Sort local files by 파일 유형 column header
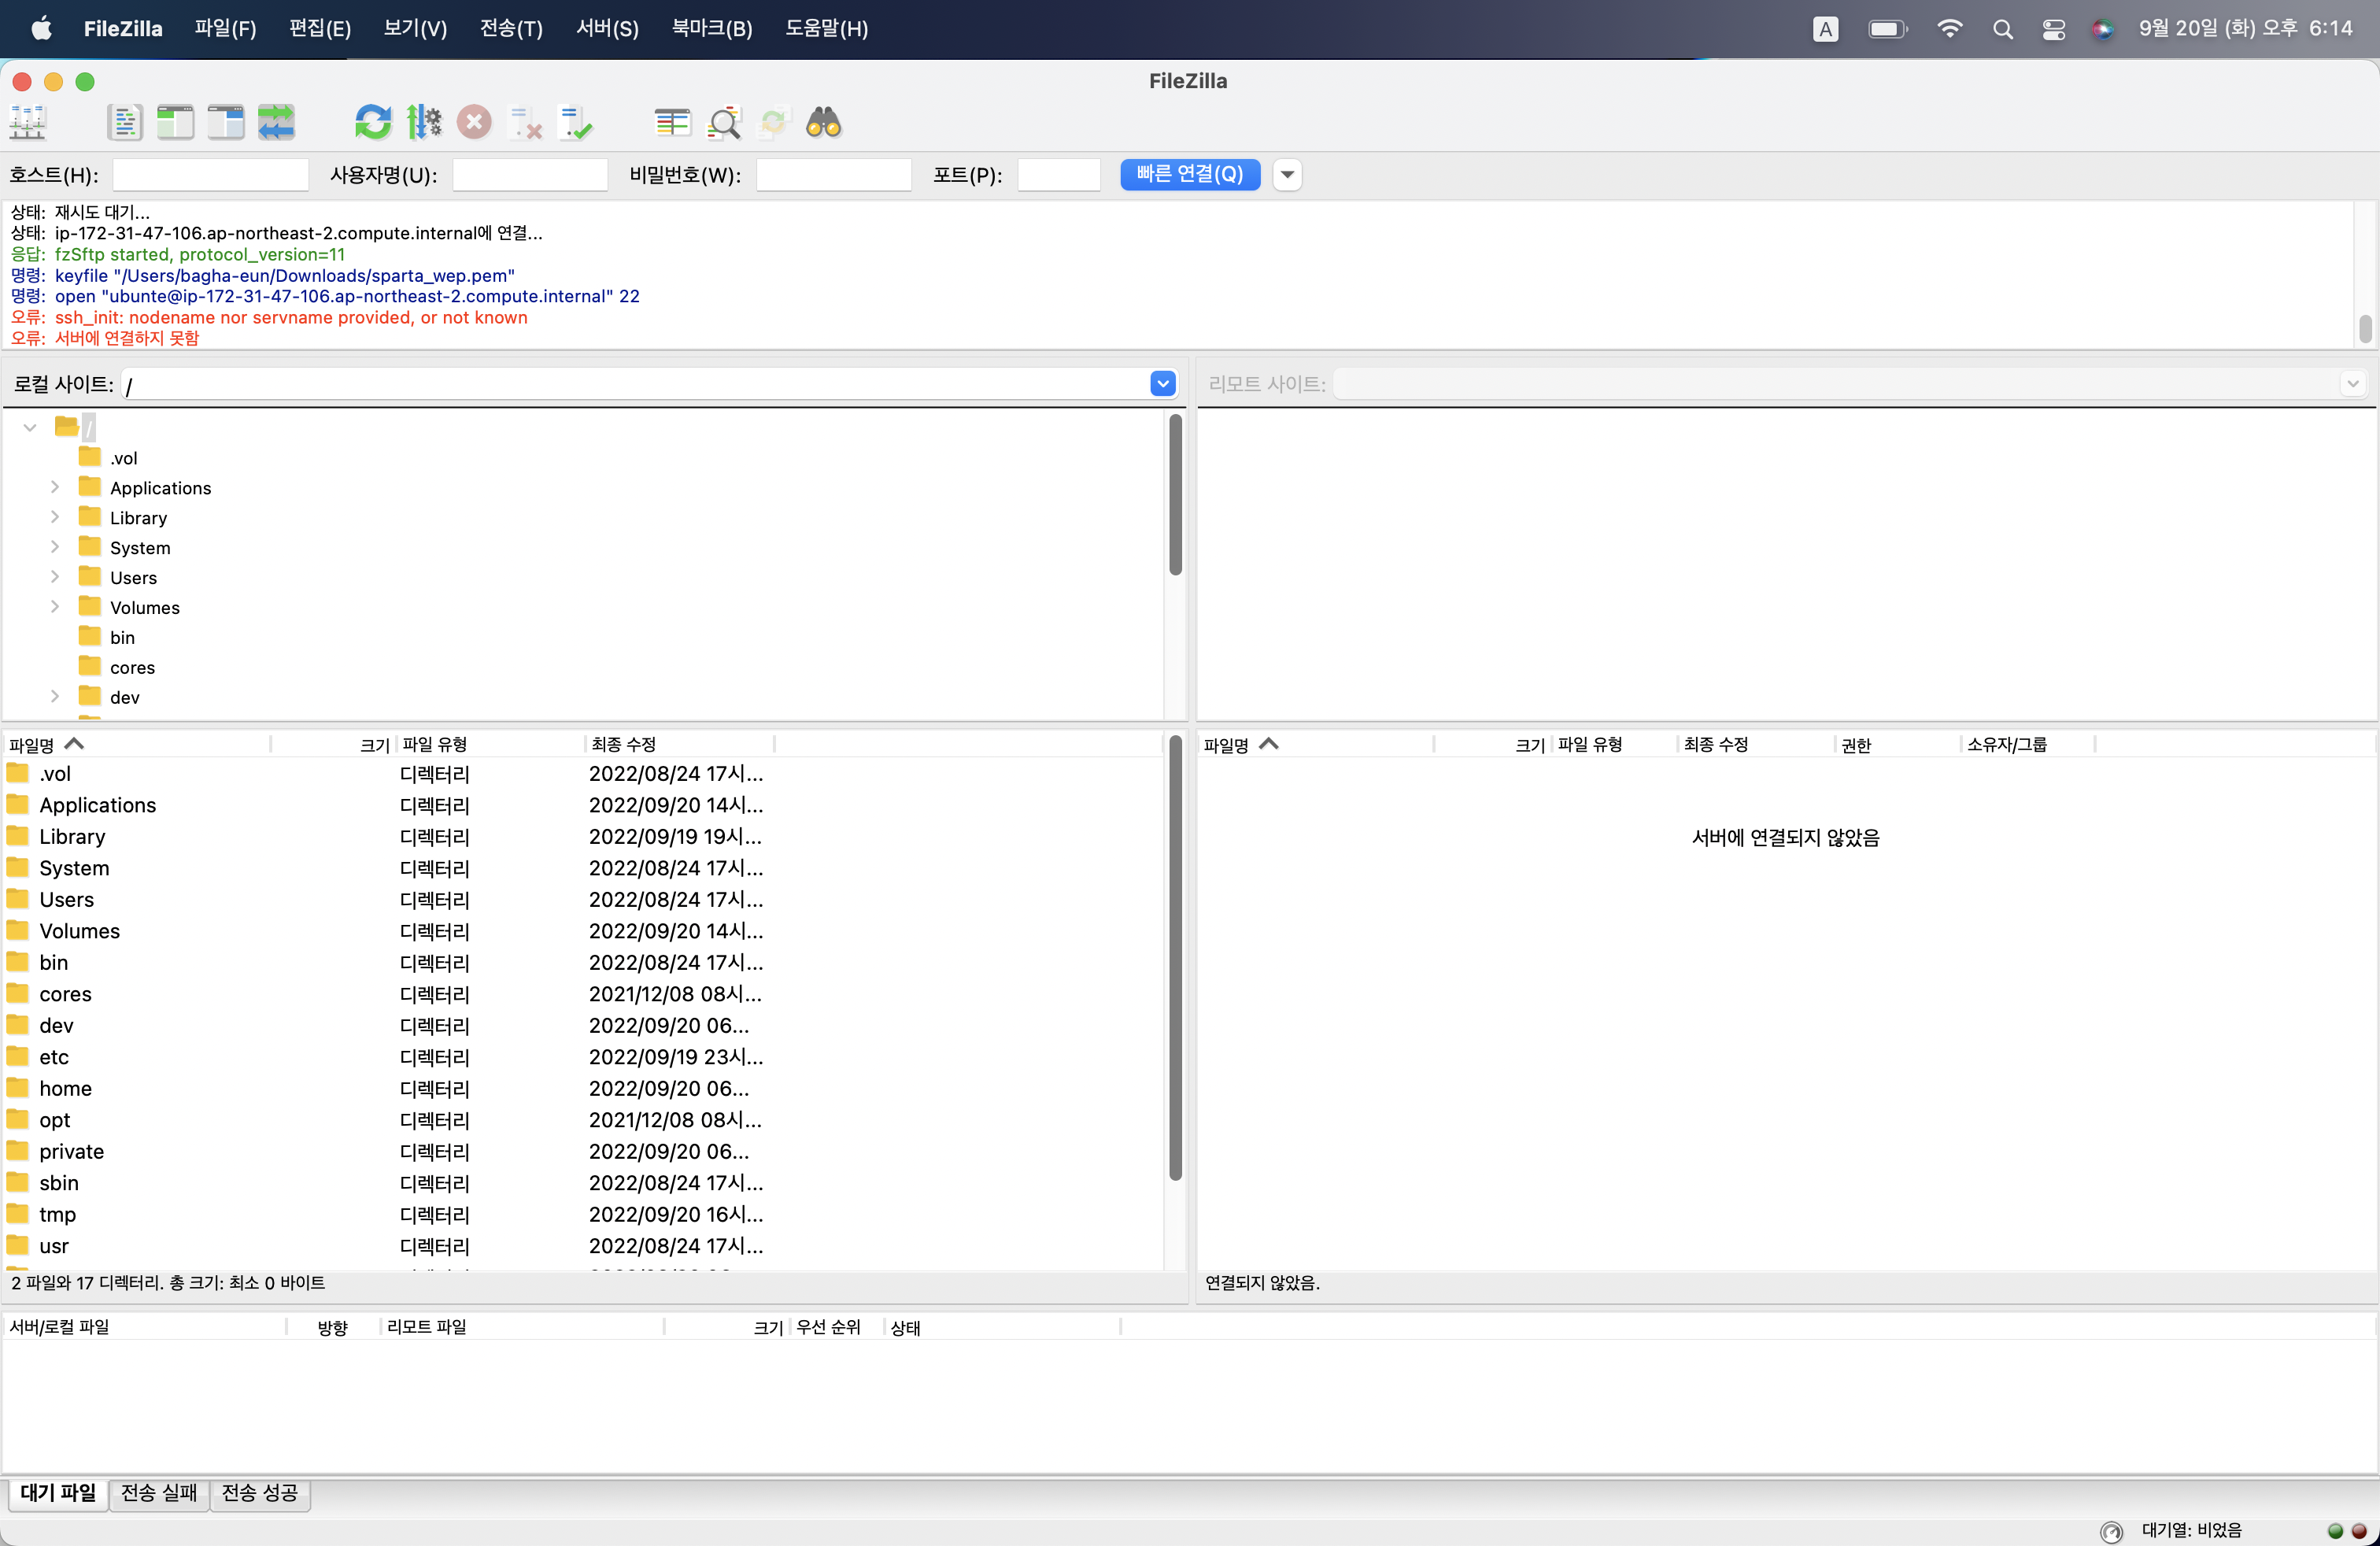 tap(490, 744)
